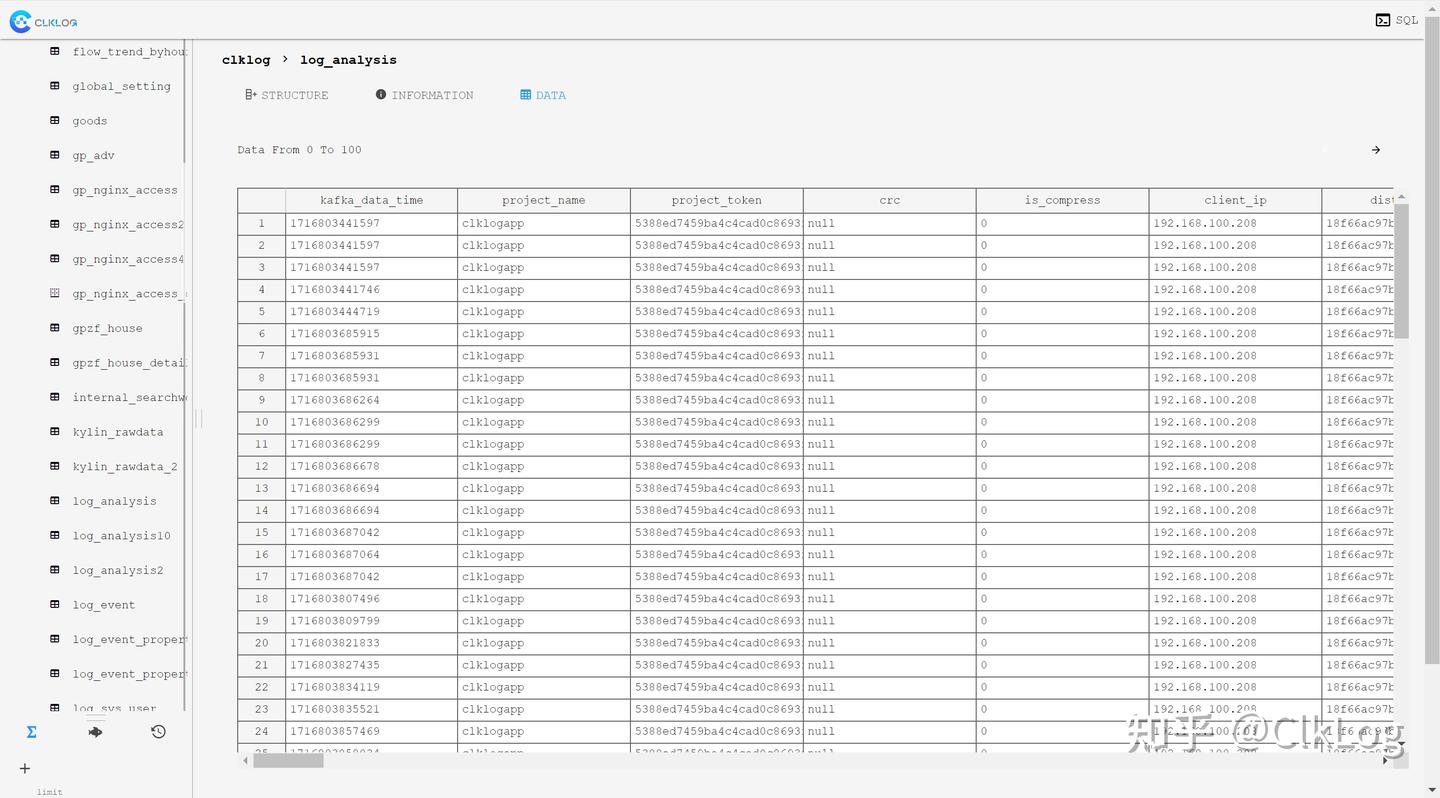1440x798 pixels.
Task: Select the cell with value 1716803827435
Action: pos(371,665)
